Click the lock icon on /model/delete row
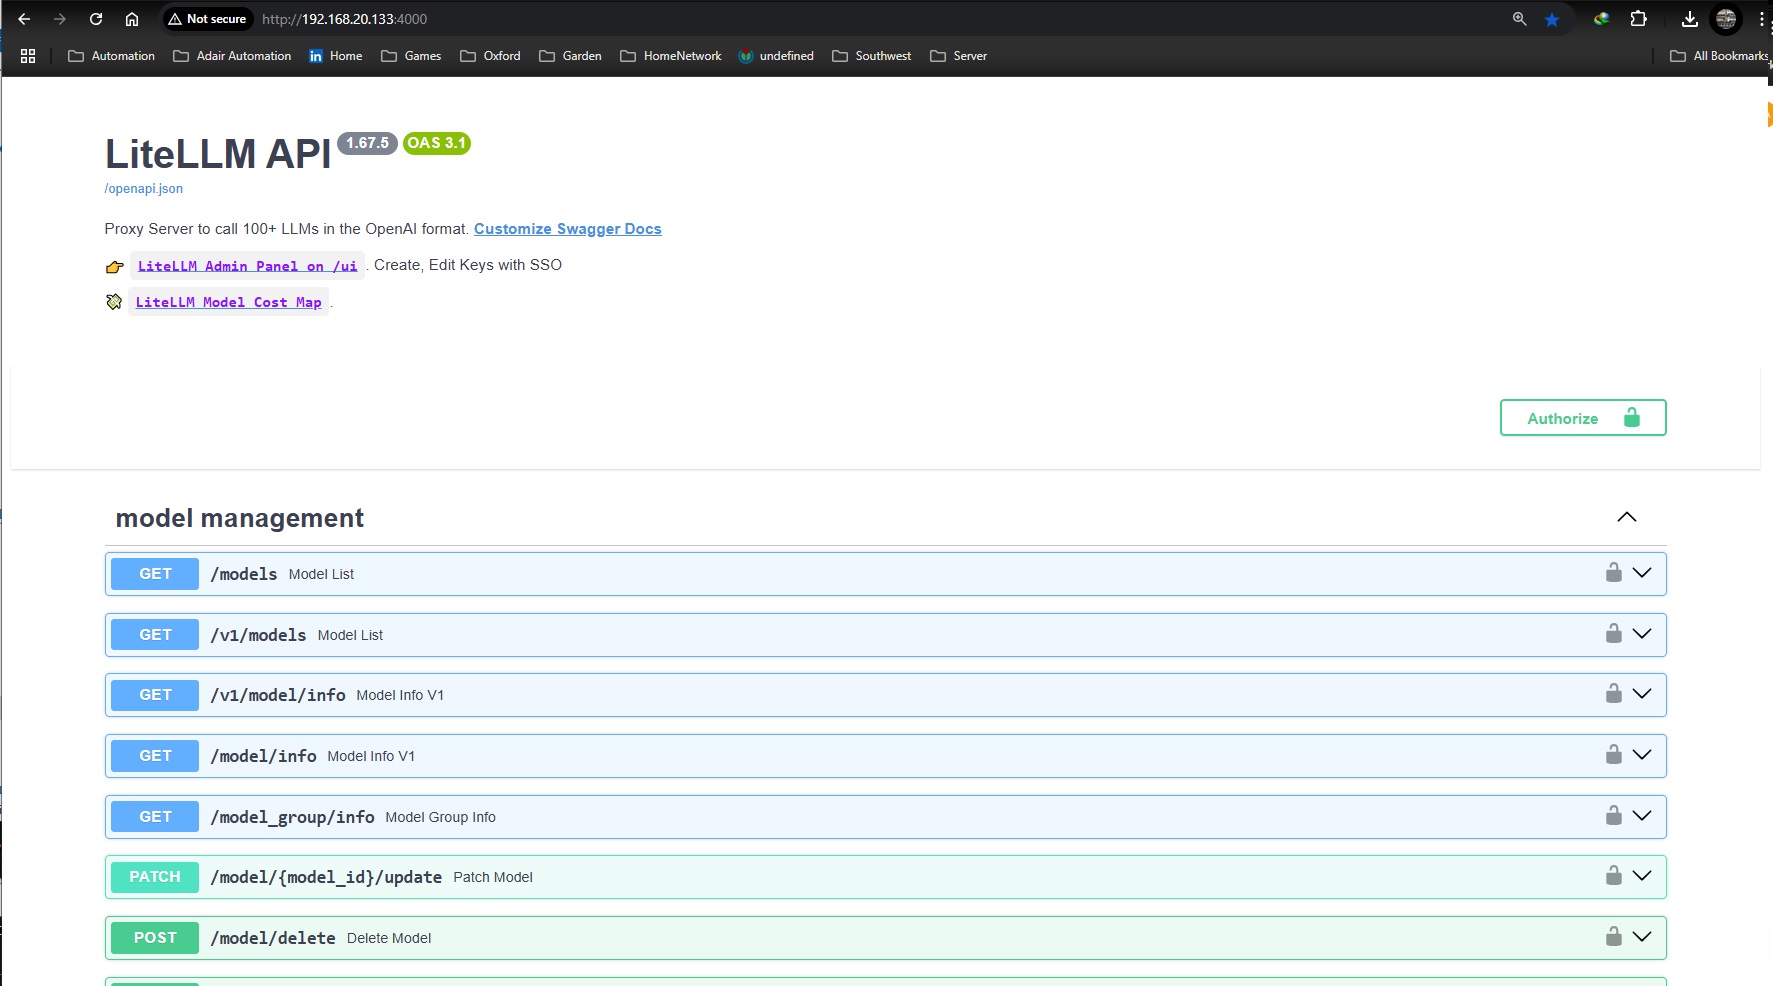Image resolution: width=1773 pixels, height=986 pixels. (x=1613, y=937)
